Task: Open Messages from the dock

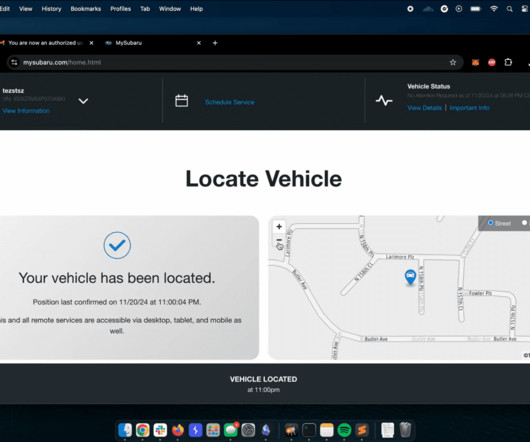Action: (x=231, y=430)
